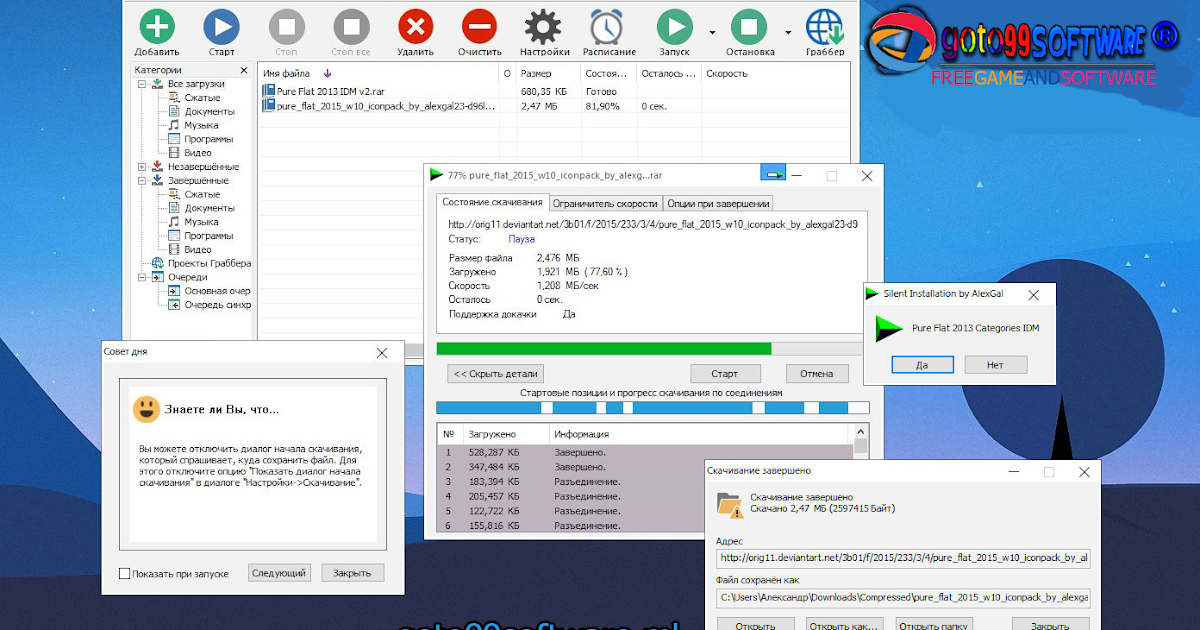
Task: Open the dropdown arrow next to Запуск
Action: pyautogui.click(x=712, y=32)
